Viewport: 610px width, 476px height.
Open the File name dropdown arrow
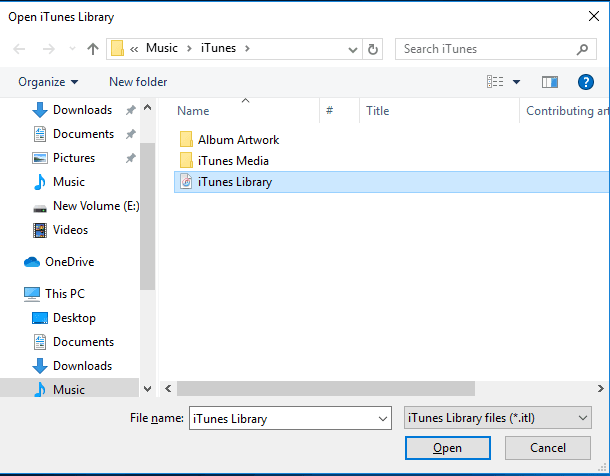[x=383, y=419]
